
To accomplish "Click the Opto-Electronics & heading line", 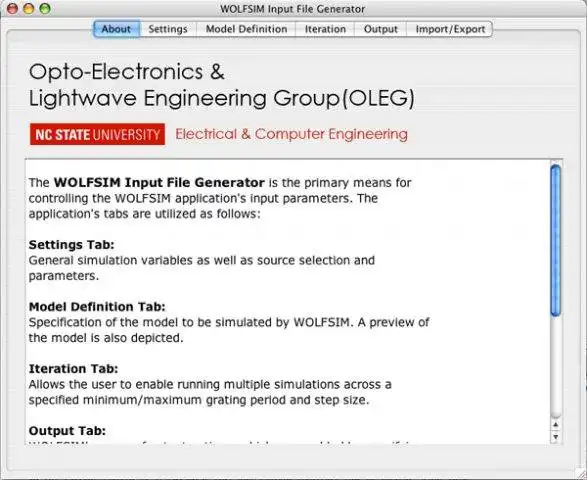I will pyautogui.click(x=127, y=72).
